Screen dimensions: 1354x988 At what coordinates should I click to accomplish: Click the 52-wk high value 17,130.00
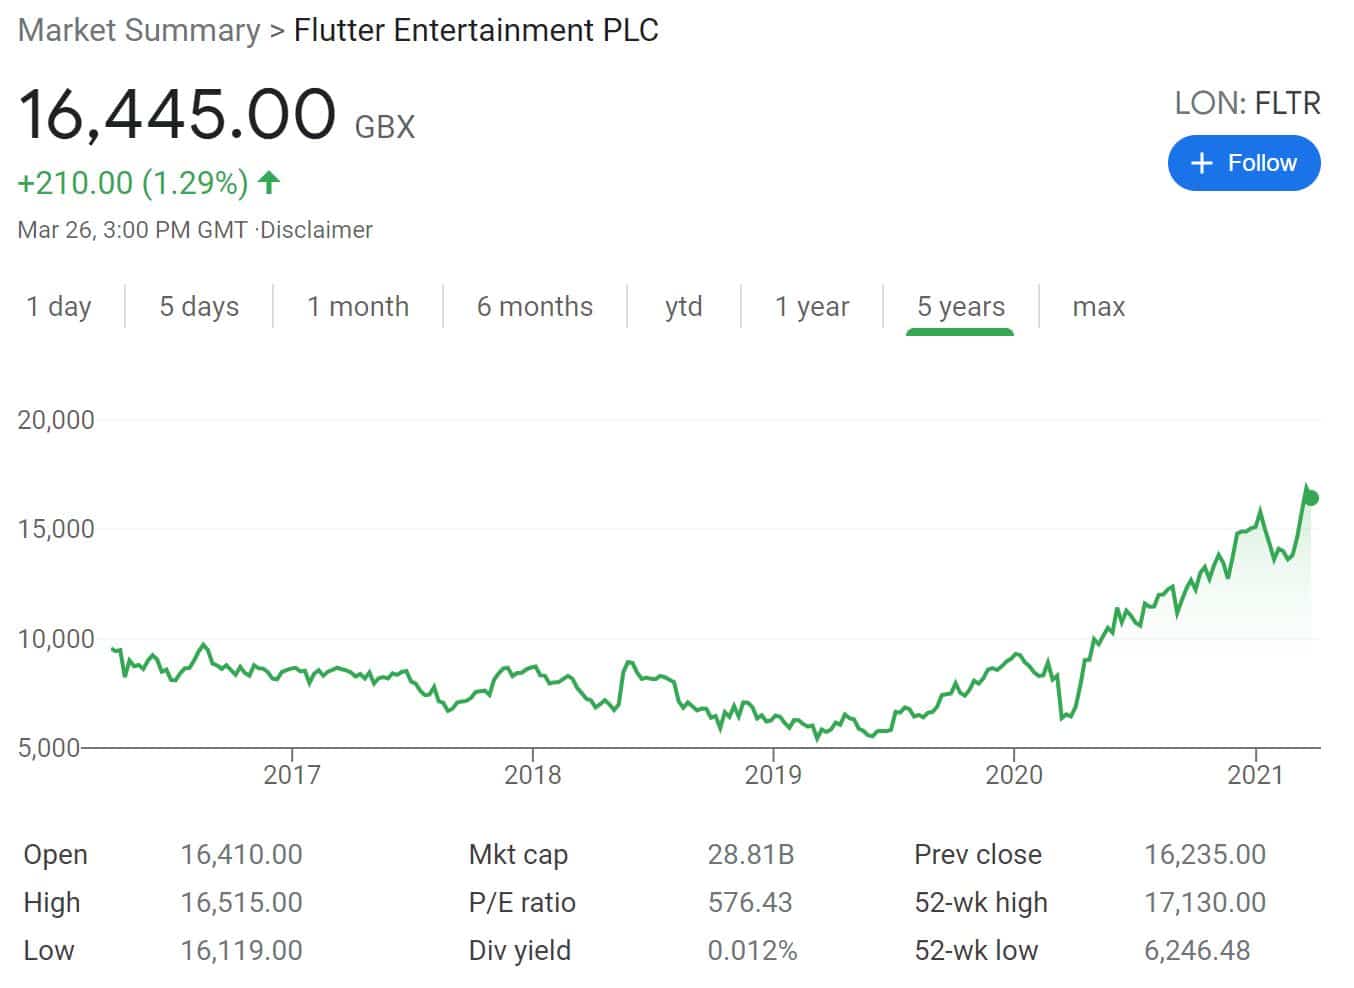point(1206,902)
